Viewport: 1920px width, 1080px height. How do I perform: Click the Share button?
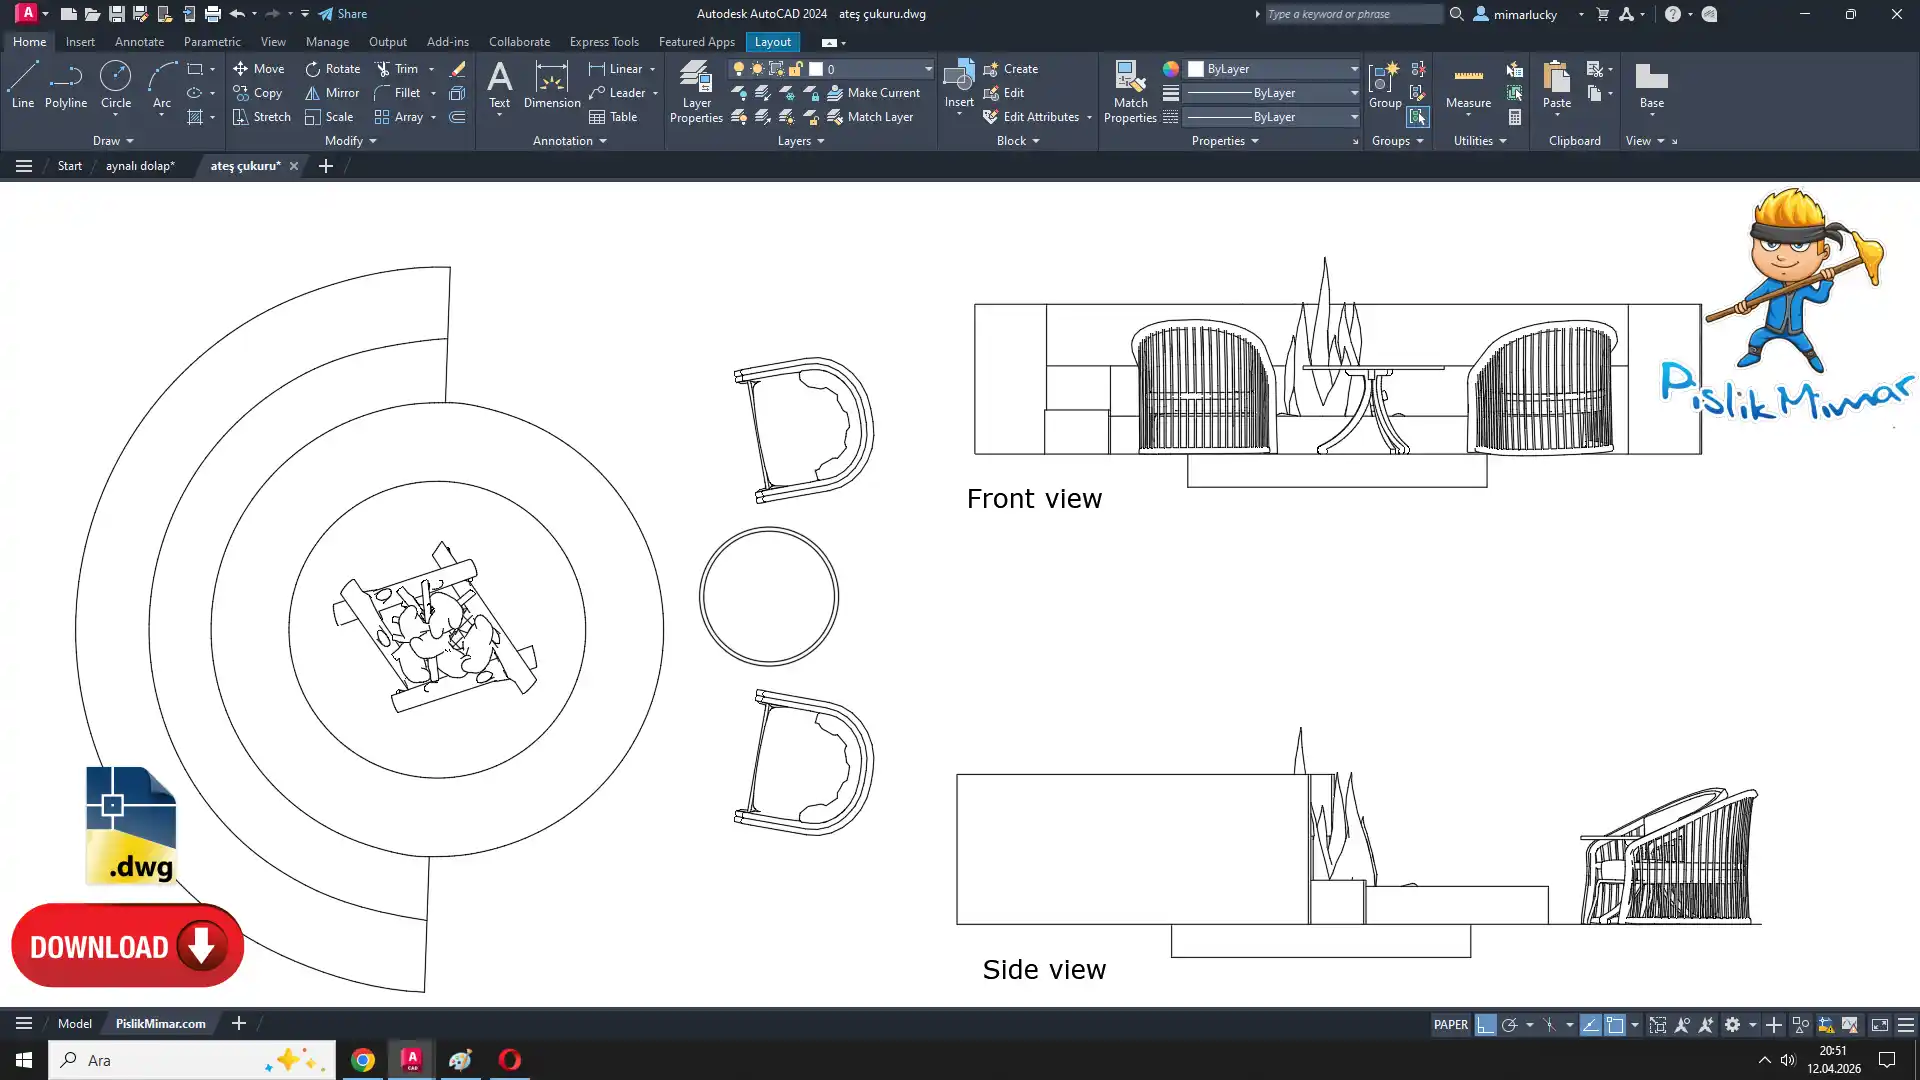click(343, 14)
